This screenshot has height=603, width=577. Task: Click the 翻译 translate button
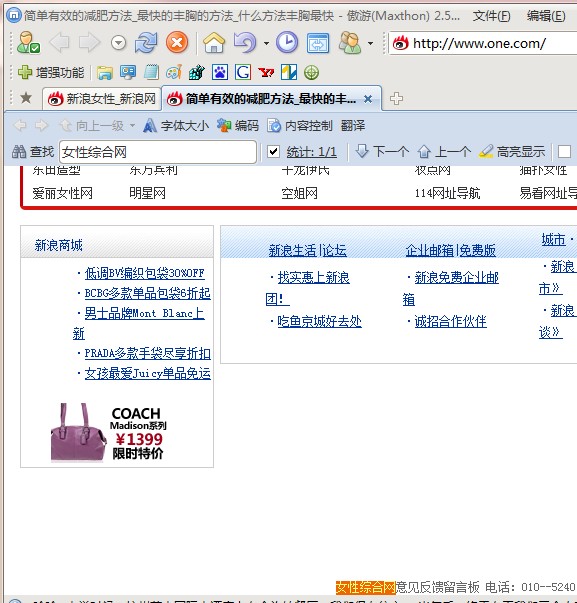click(353, 126)
